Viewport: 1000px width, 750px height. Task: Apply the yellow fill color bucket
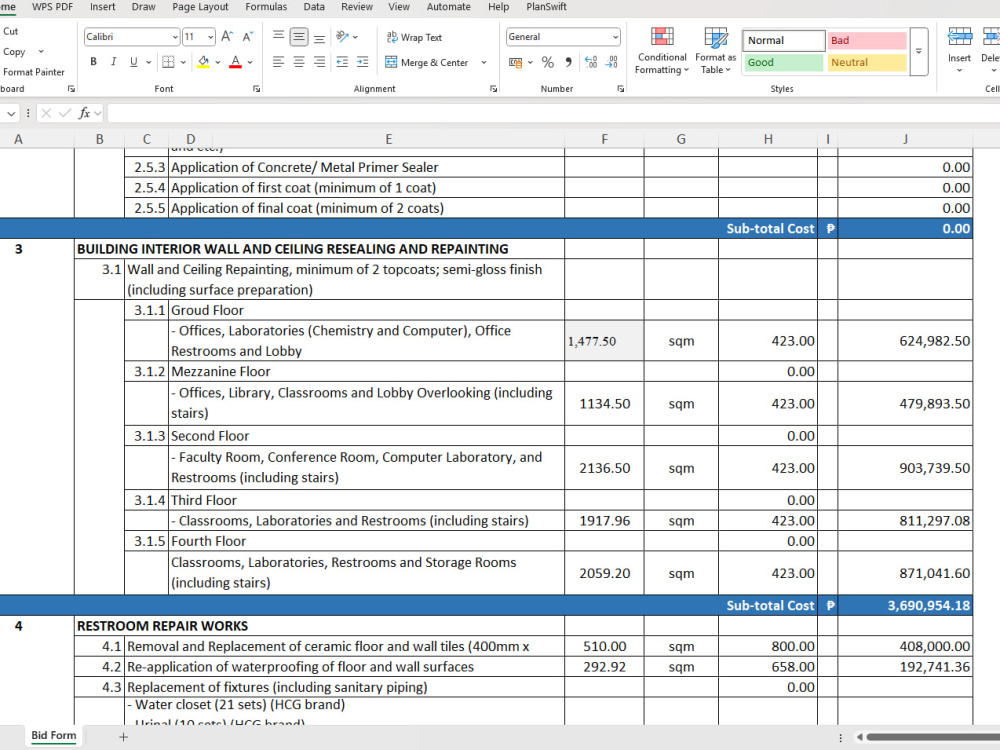click(x=203, y=62)
